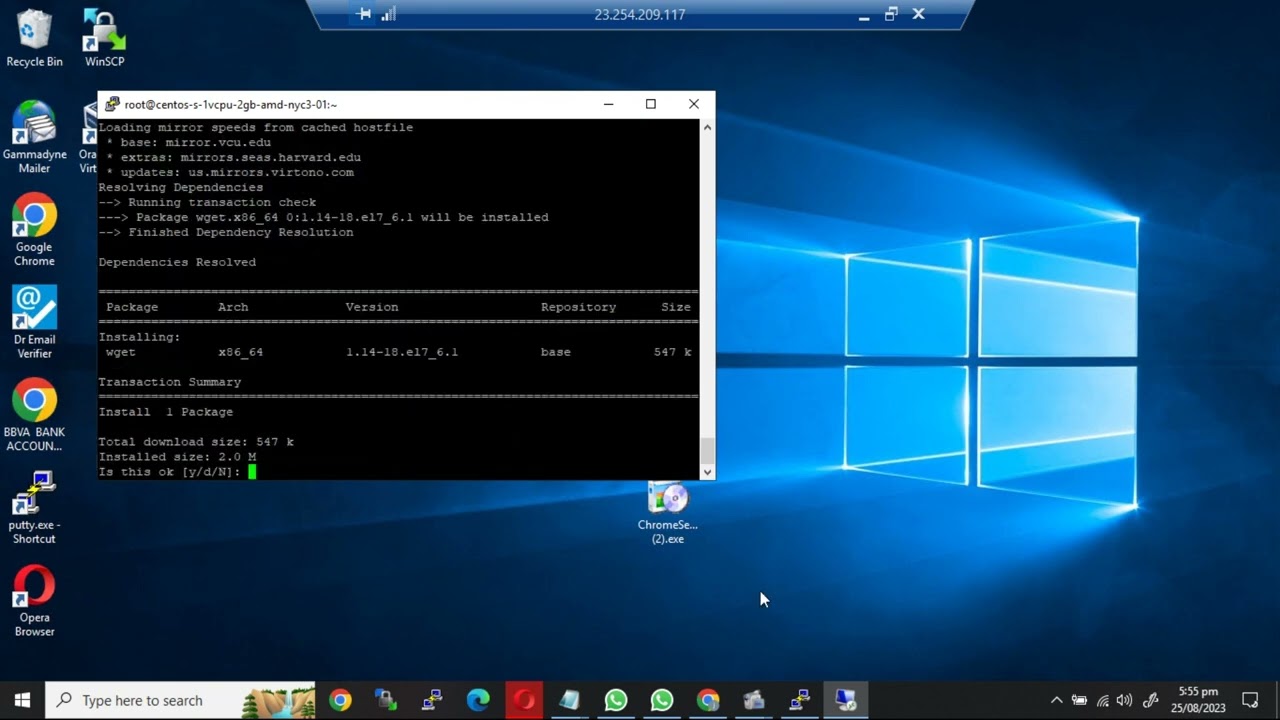The image size is (1280, 720).
Task: Click the connection signal icon on remote bar
Action: pos(389,14)
